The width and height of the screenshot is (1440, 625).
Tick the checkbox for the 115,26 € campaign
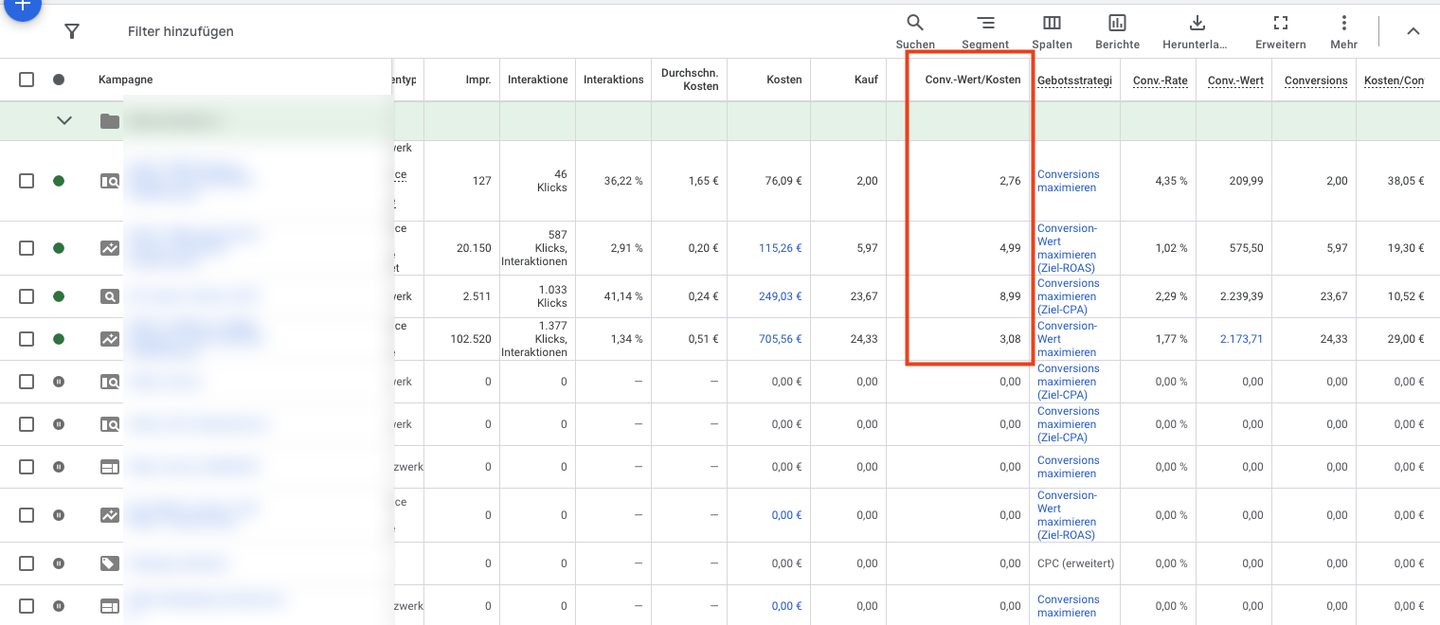tap(27, 248)
